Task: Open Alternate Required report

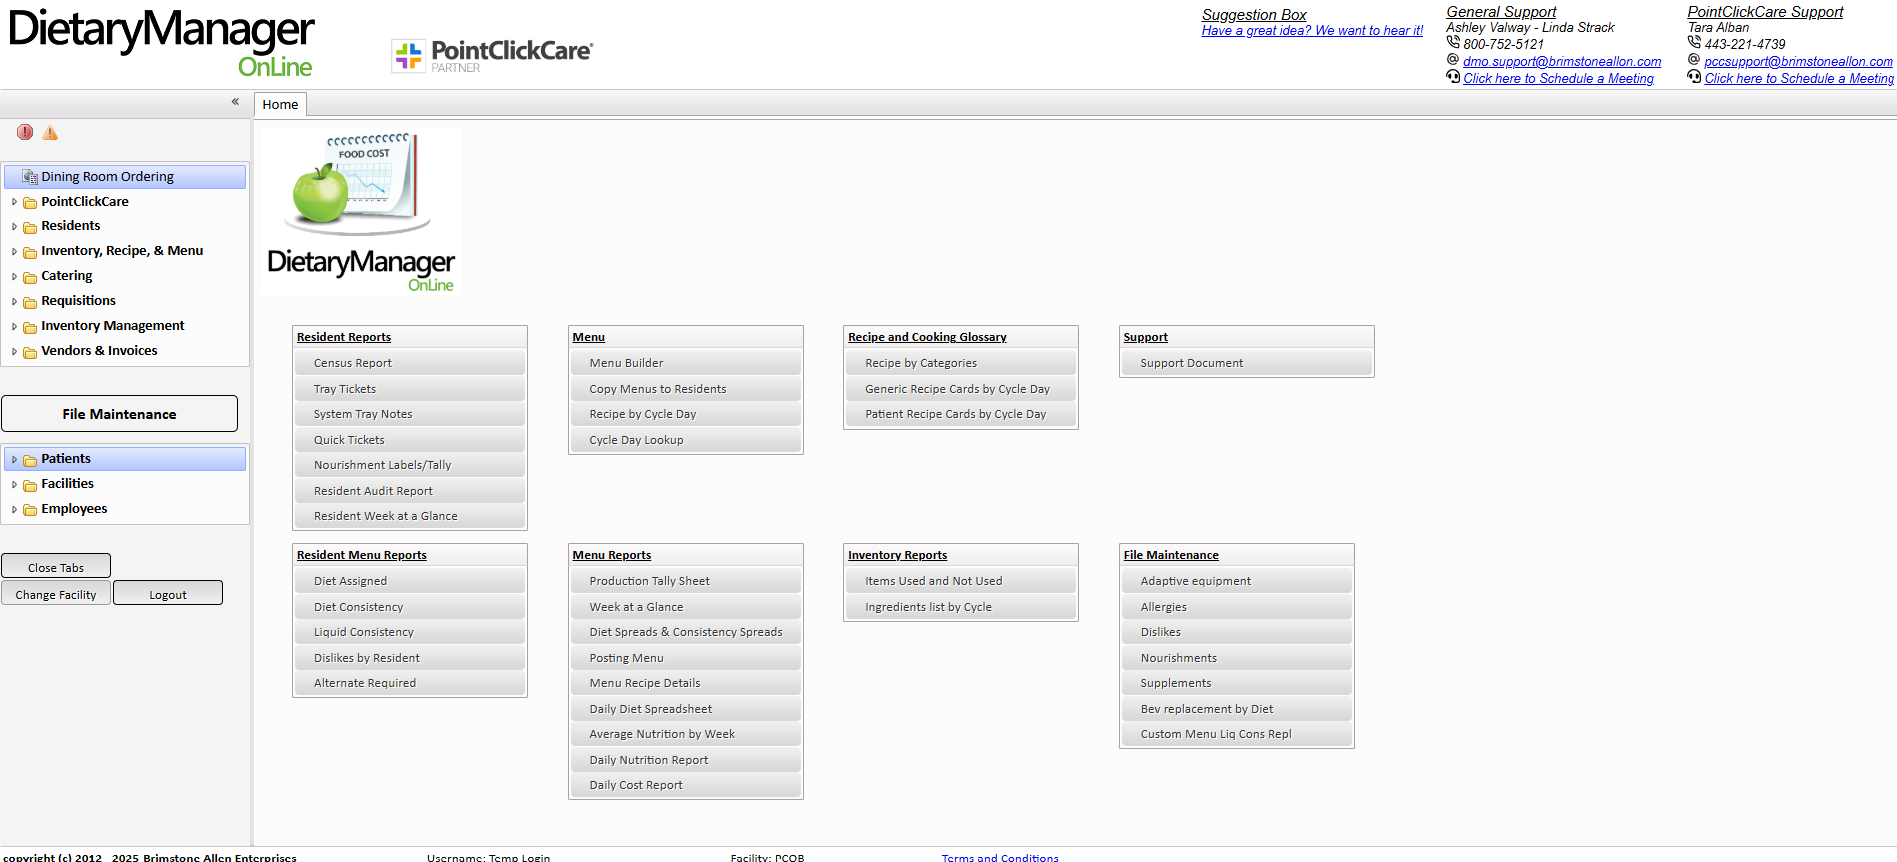Action: pos(410,683)
